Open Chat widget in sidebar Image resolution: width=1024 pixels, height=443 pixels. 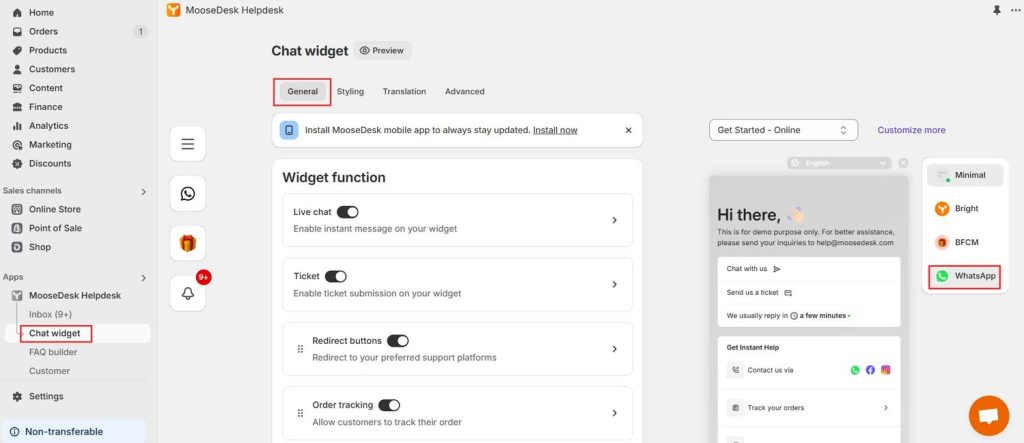tap(55, 333)
